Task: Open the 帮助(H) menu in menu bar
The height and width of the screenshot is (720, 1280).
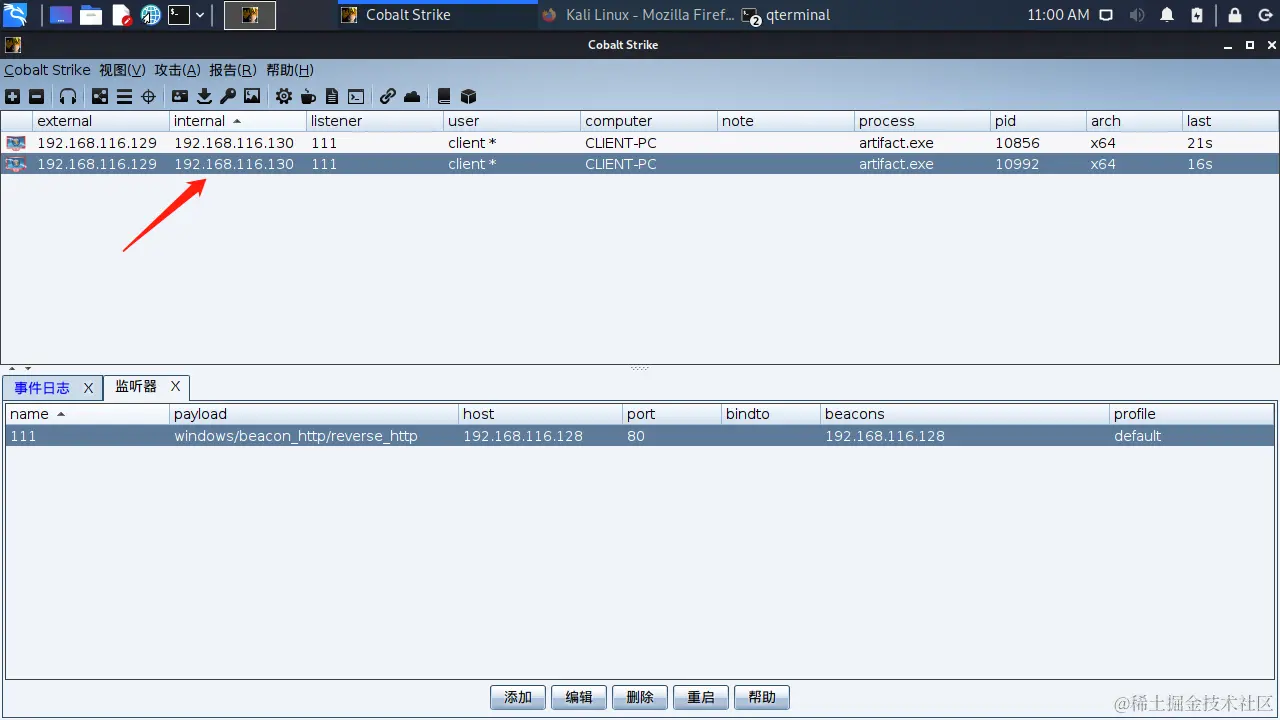Action: 289,70
